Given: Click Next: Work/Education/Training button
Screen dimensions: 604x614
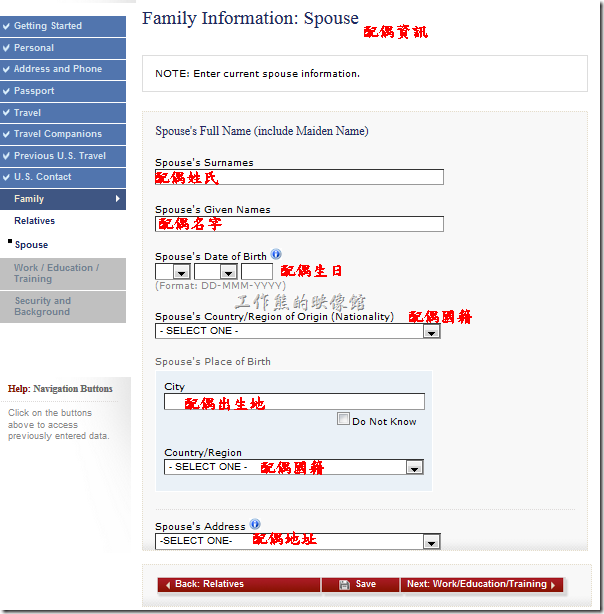Looking at the screenshot, I should coord(482,585).
